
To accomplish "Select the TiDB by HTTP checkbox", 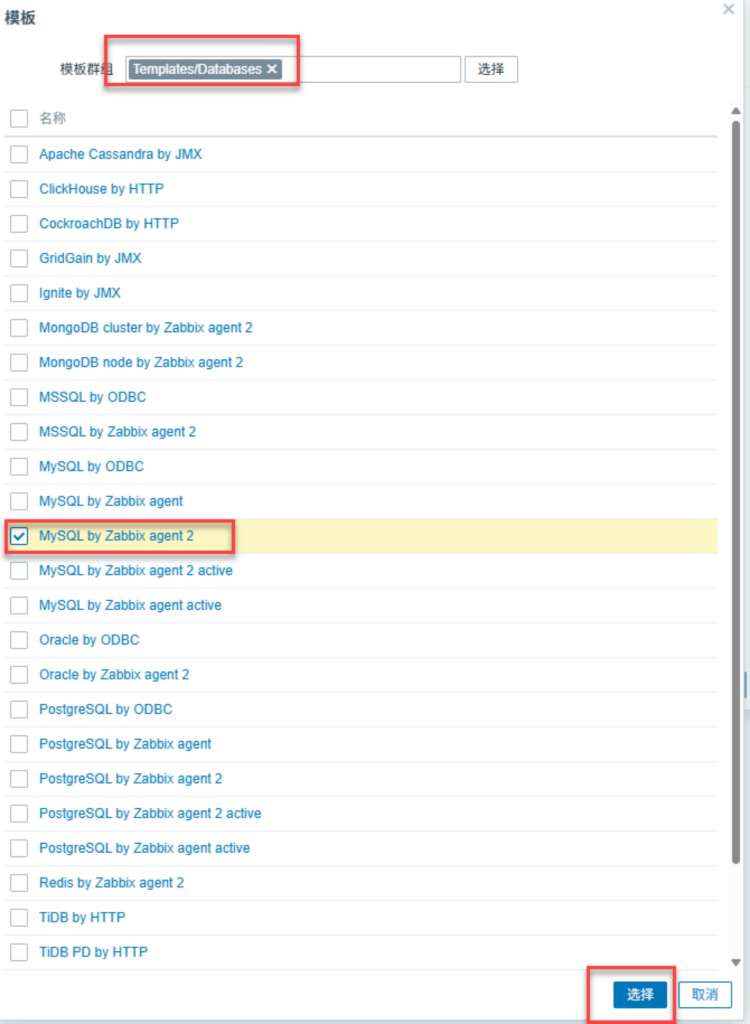I will pos(19,918).
